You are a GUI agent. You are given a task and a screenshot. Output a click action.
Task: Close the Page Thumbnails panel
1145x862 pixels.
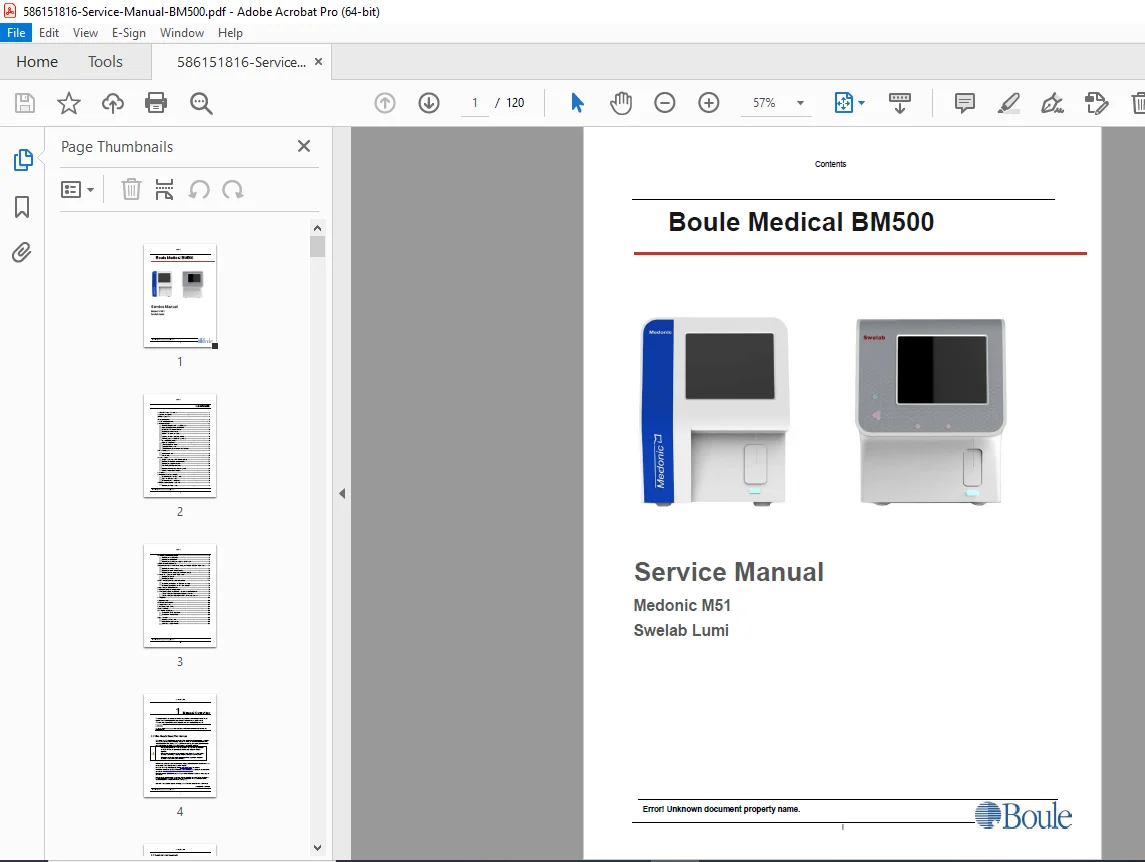(304, 146)
